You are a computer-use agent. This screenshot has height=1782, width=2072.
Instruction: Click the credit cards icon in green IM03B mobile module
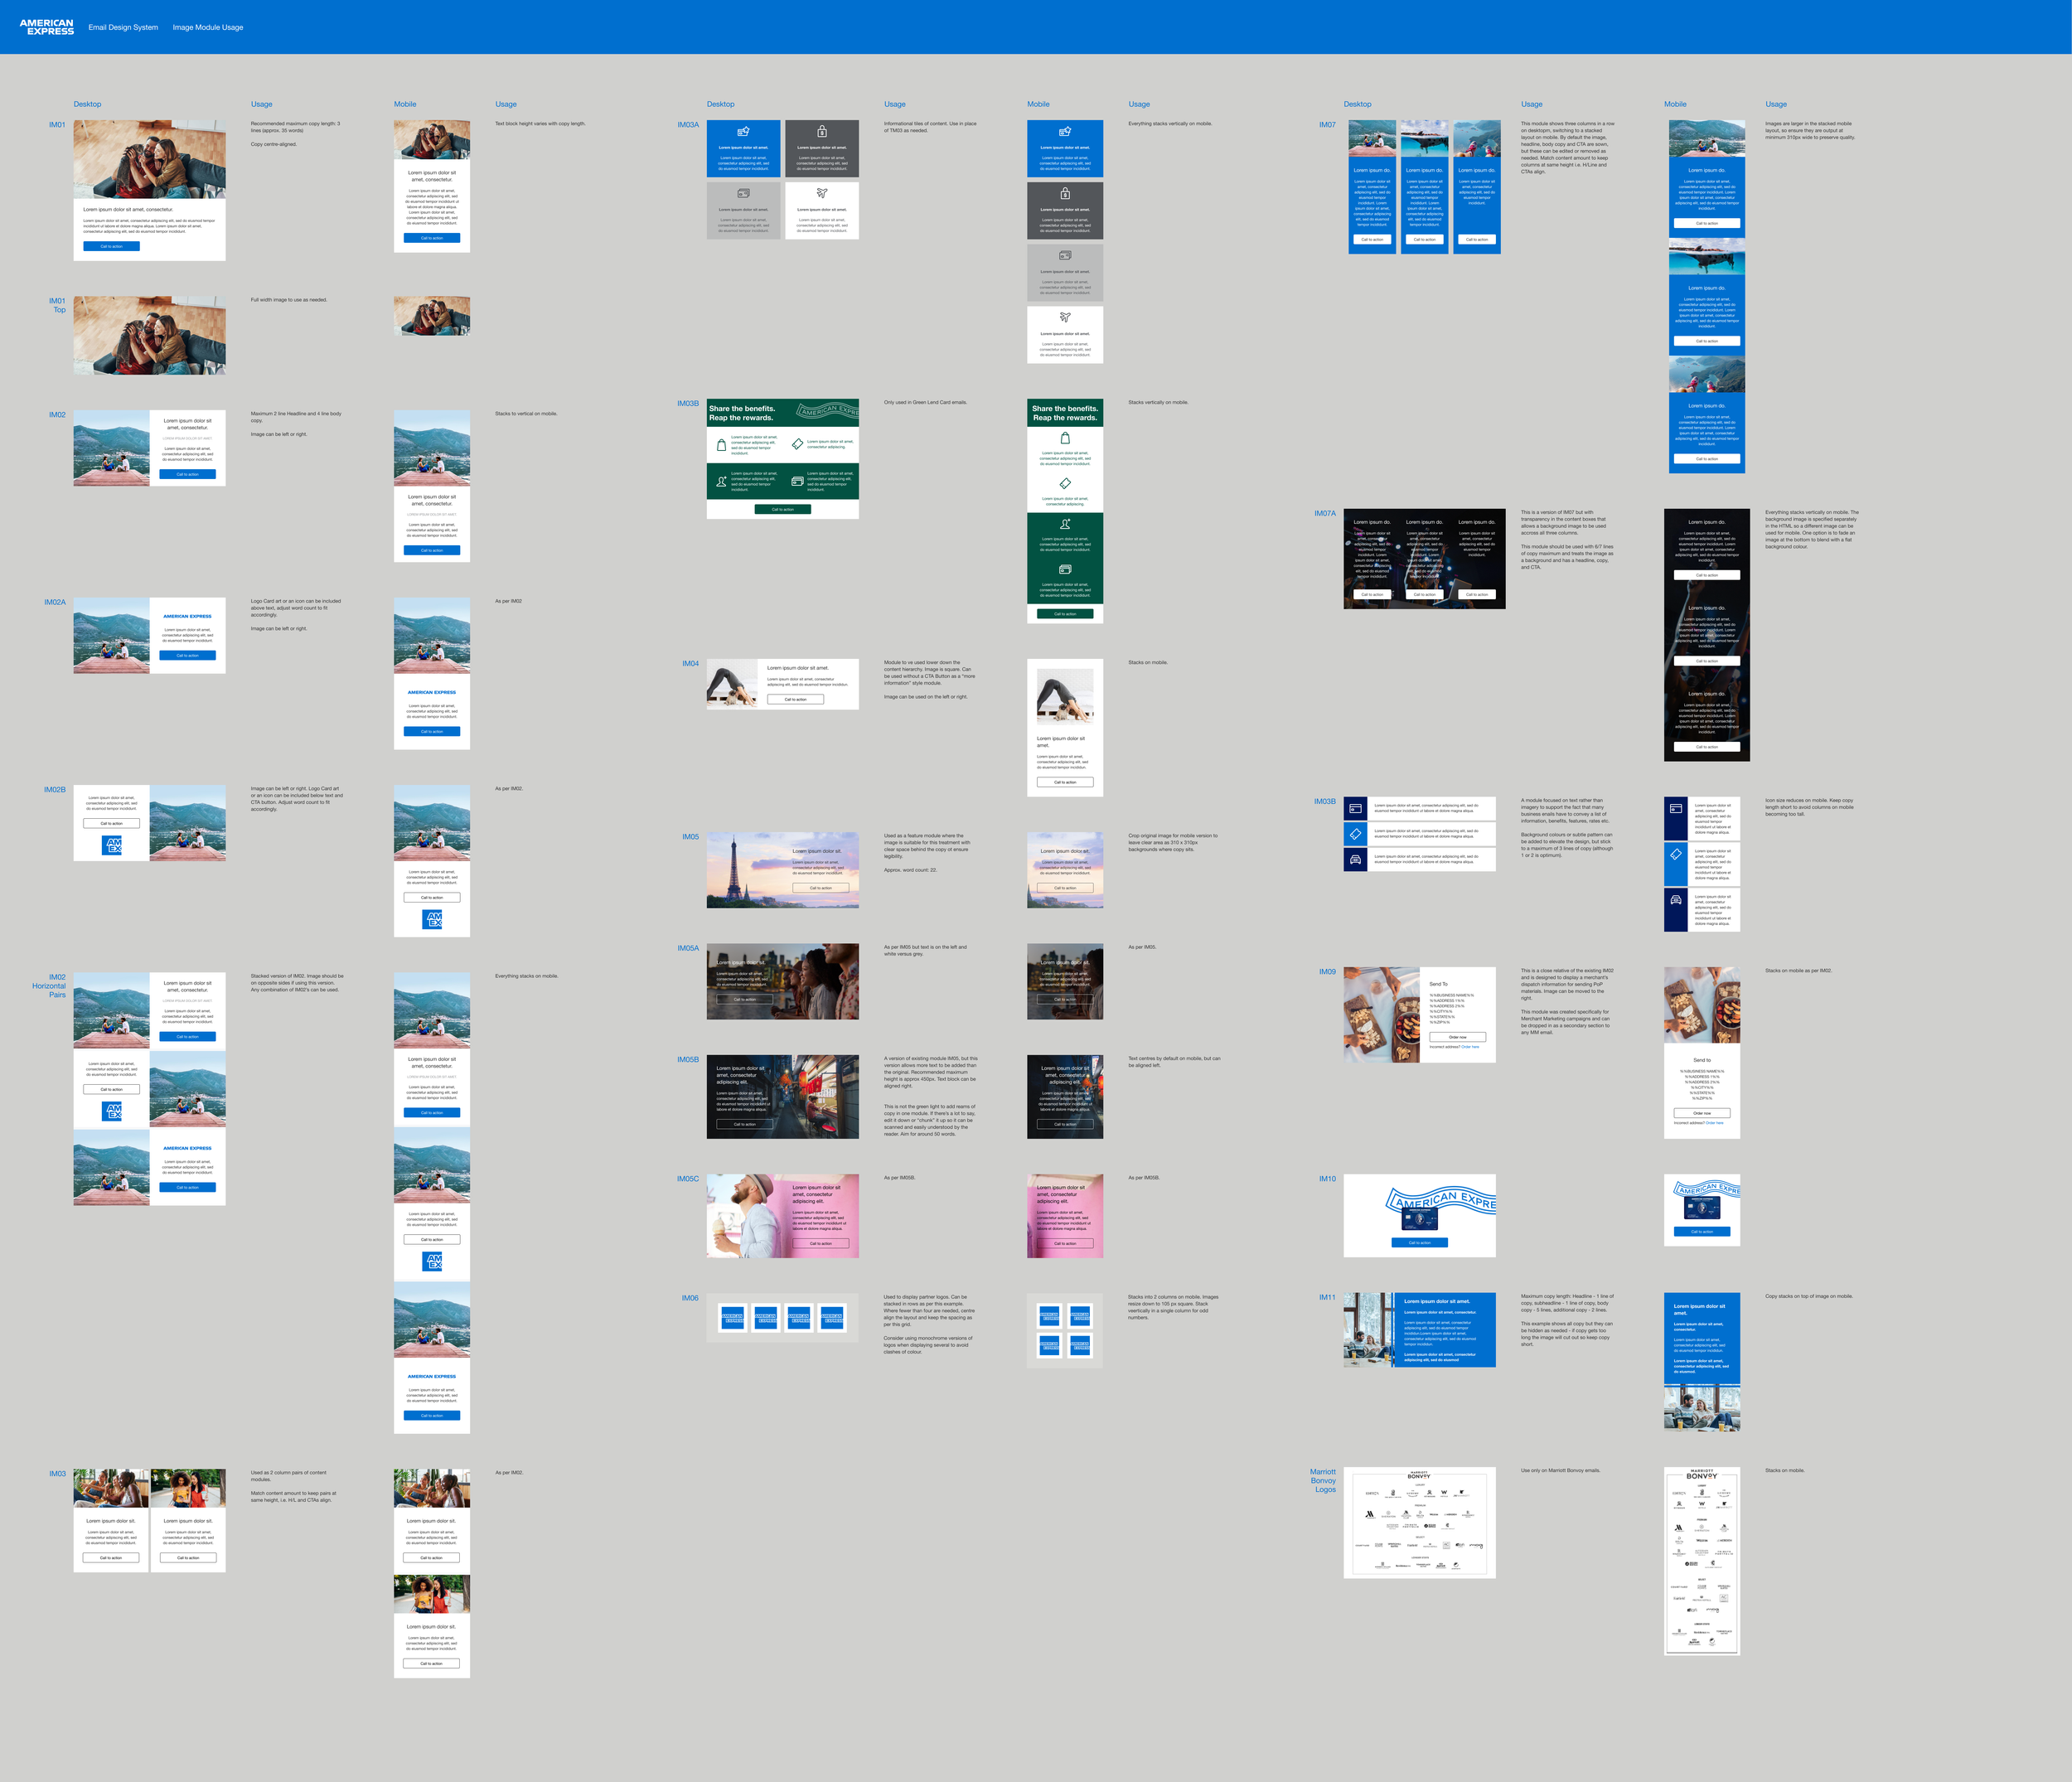tap(1065, 569)
